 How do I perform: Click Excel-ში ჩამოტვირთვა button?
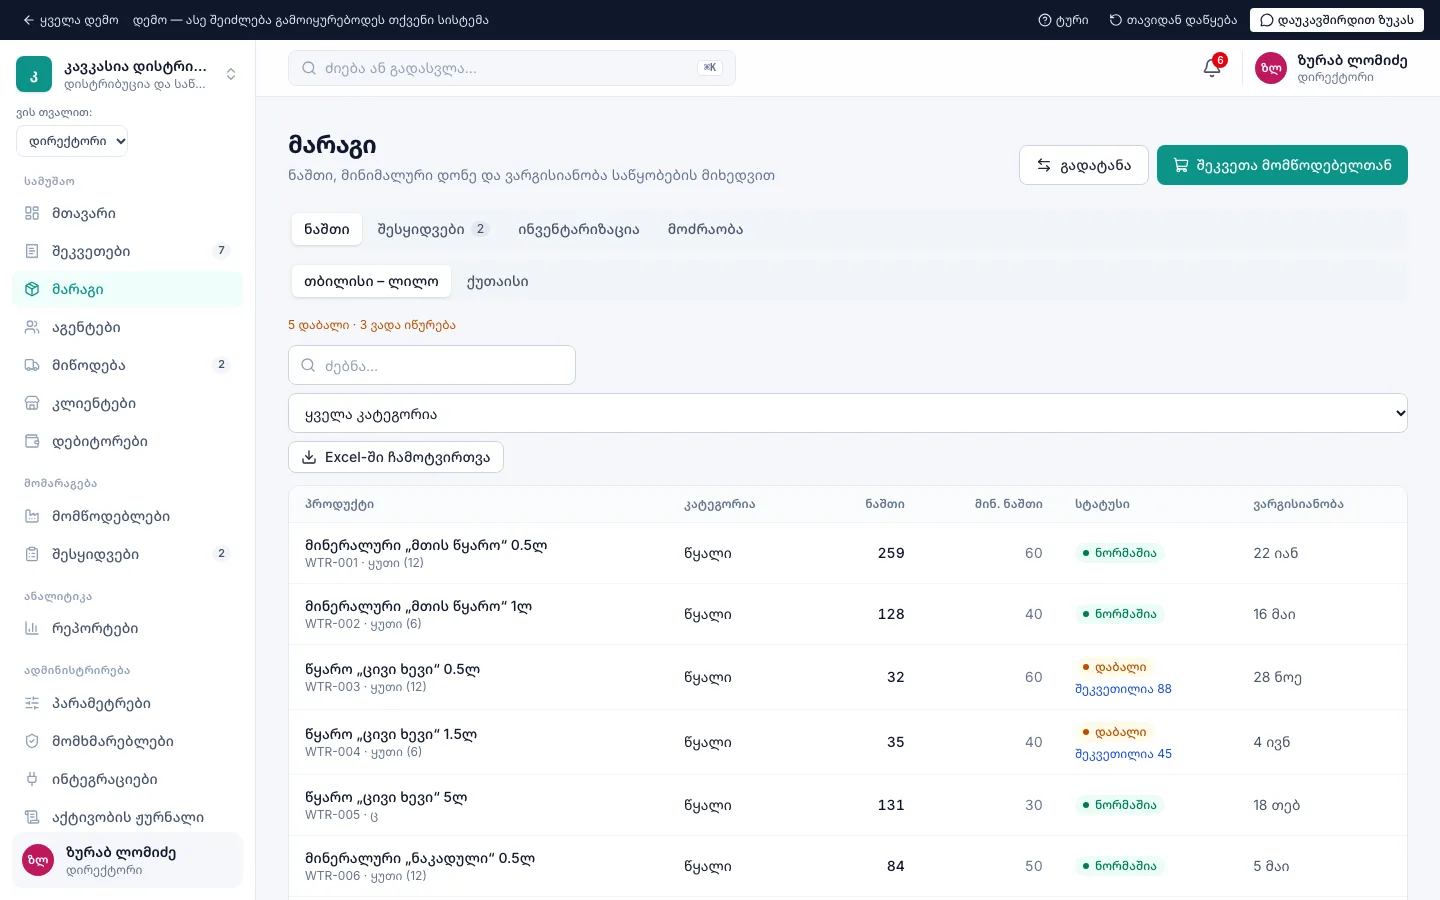tap(396, 457)
